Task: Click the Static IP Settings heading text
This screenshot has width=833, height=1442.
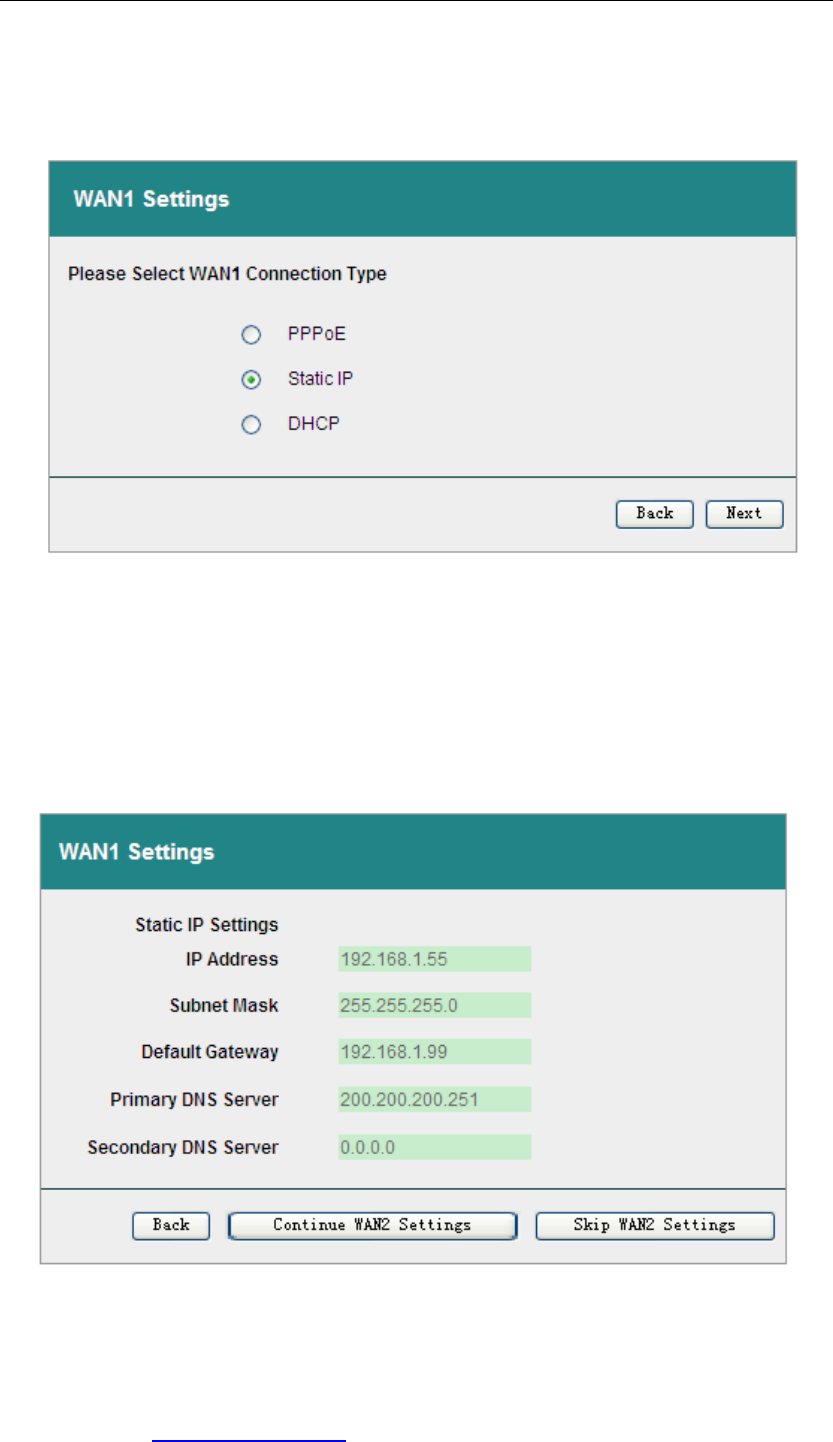Action: (207, 924)
